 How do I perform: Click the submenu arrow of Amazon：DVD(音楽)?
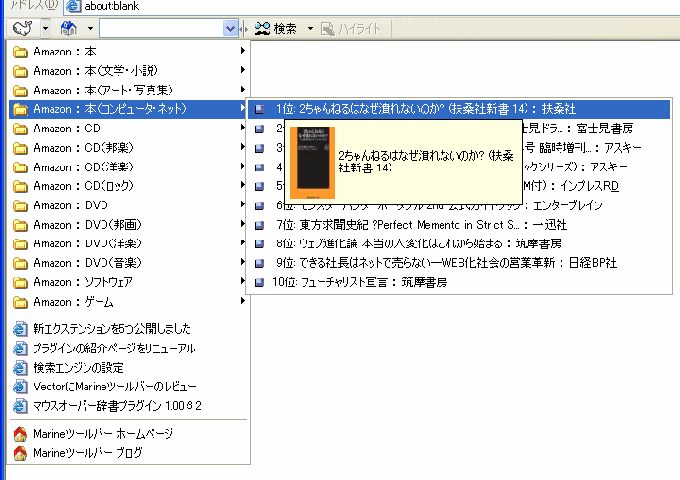(242, 262)
